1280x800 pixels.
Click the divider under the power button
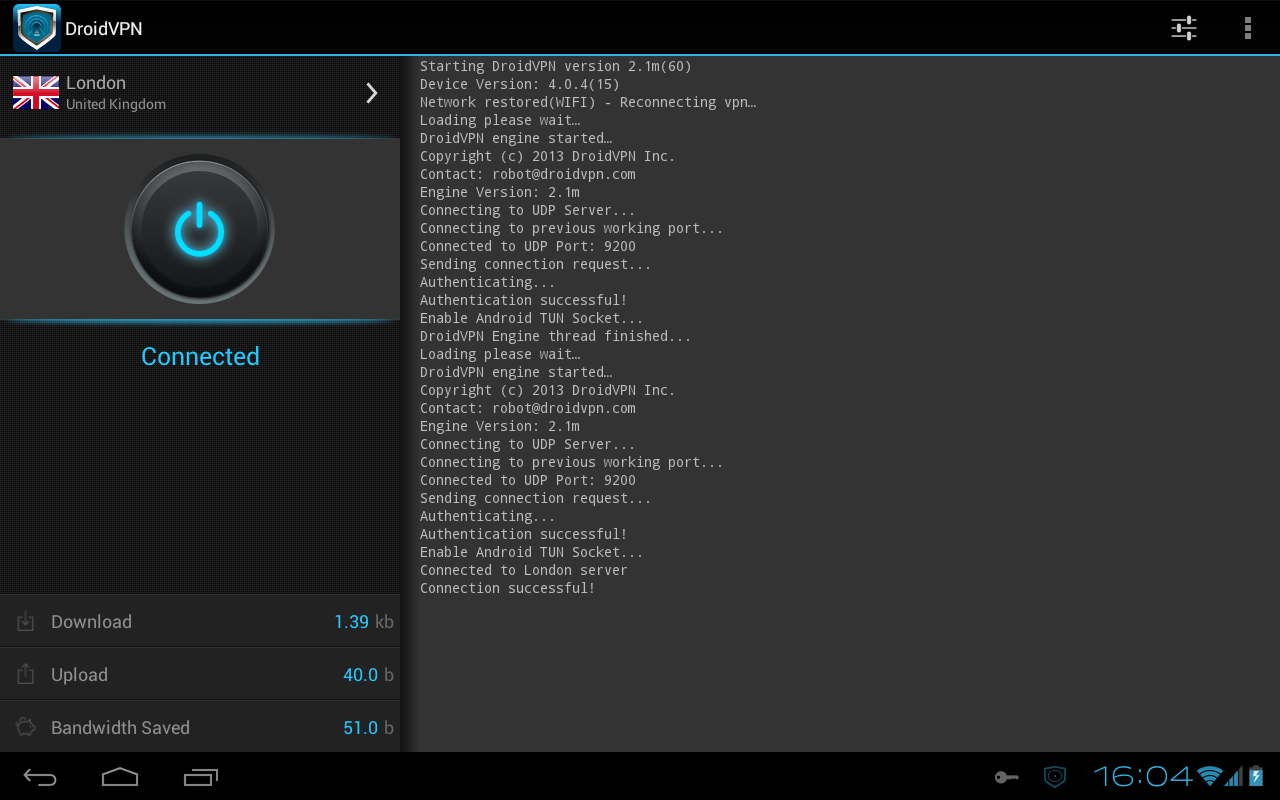[x=200, y=320]
